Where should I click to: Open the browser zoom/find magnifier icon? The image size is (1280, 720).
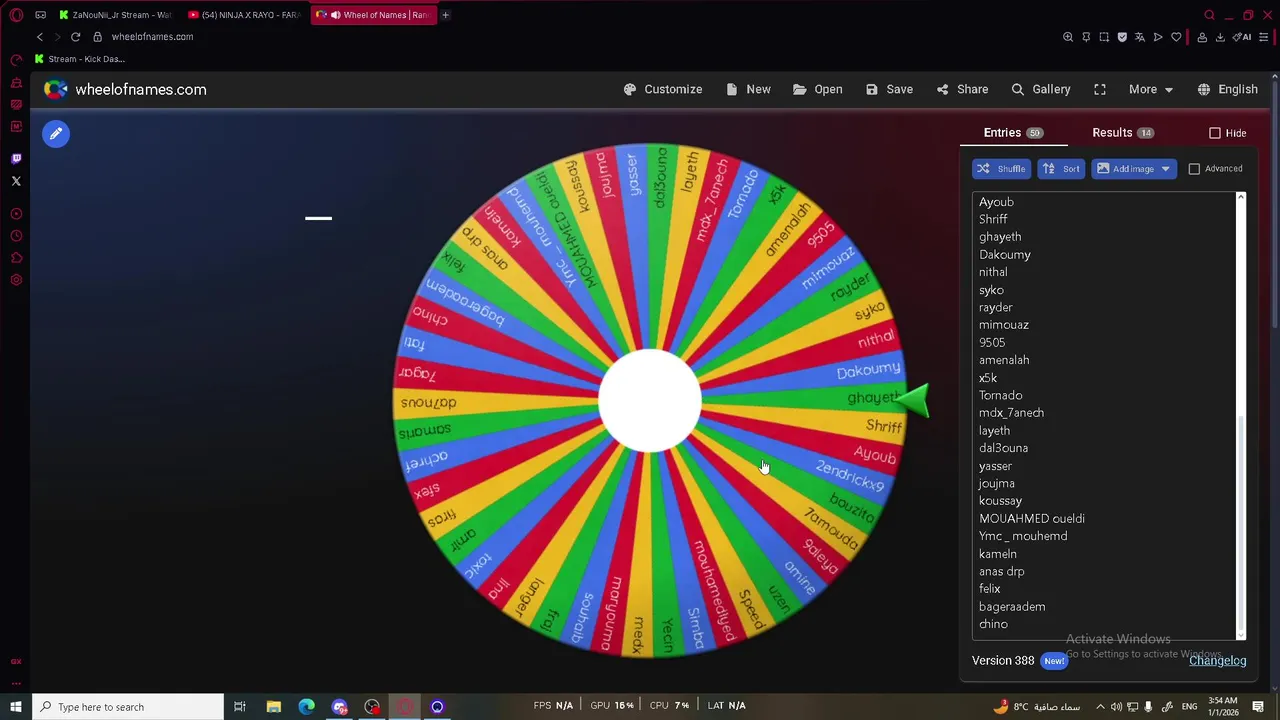1068,37
